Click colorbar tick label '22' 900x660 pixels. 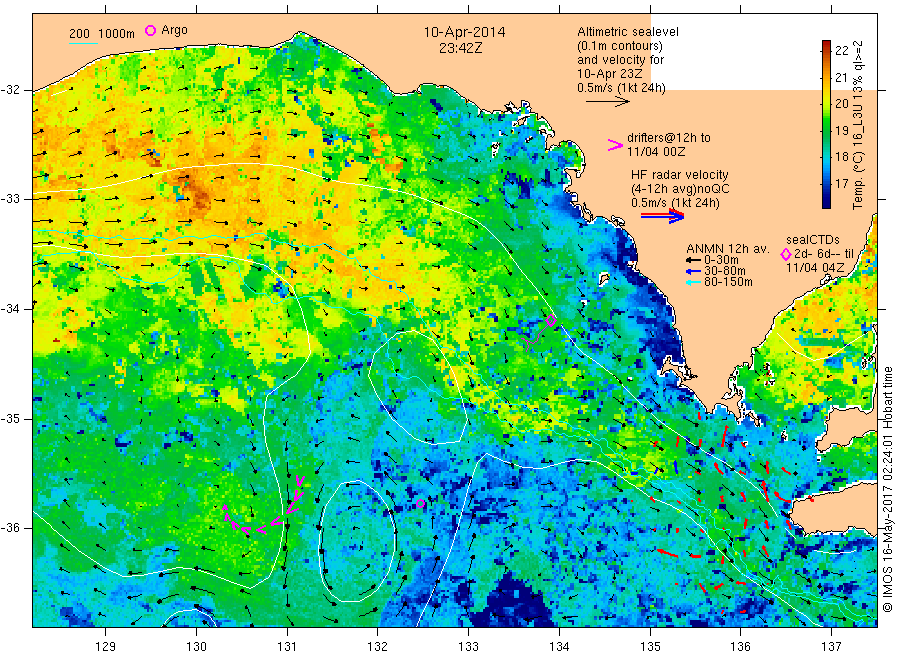[x=841, y=51]
